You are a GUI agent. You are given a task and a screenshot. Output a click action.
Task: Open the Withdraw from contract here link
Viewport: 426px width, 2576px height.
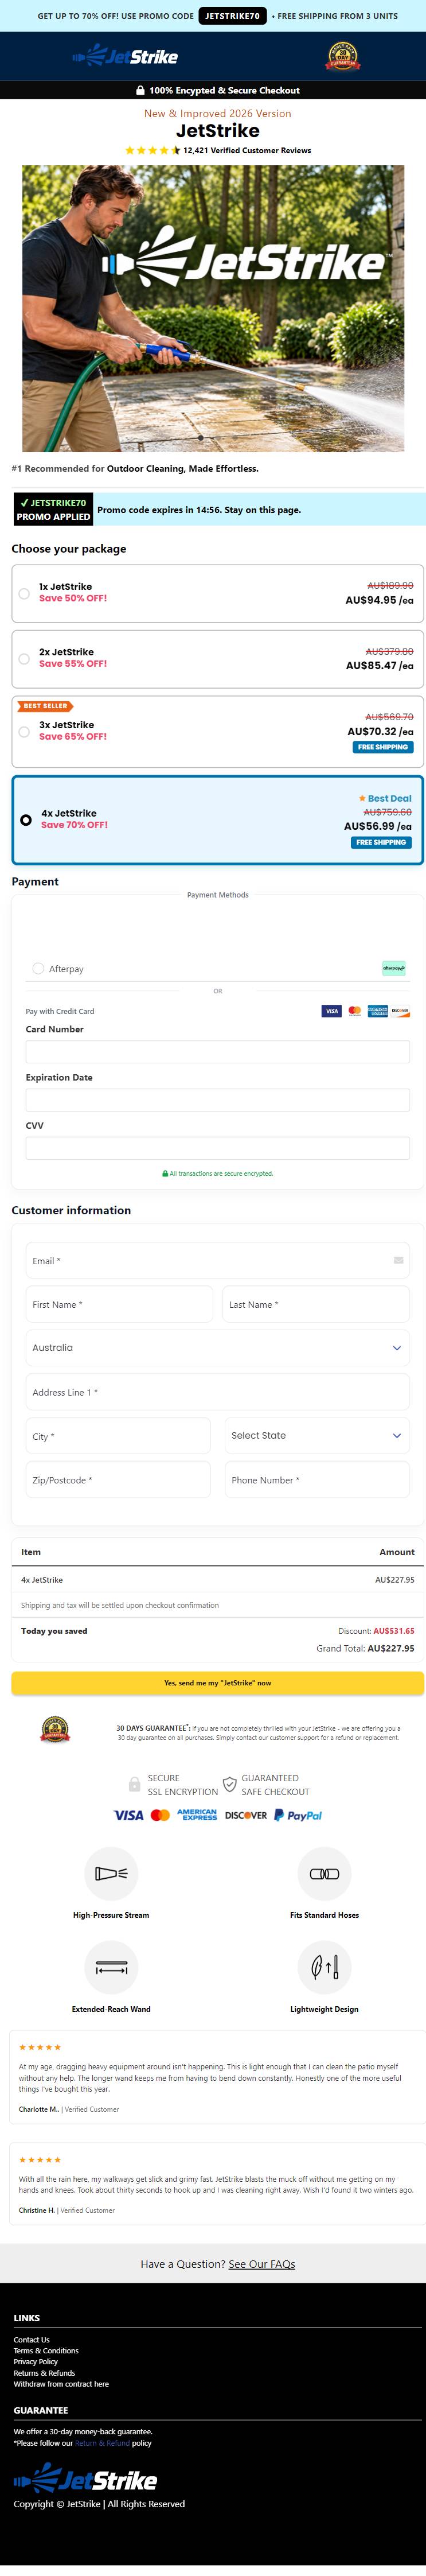pos(61,2383)
